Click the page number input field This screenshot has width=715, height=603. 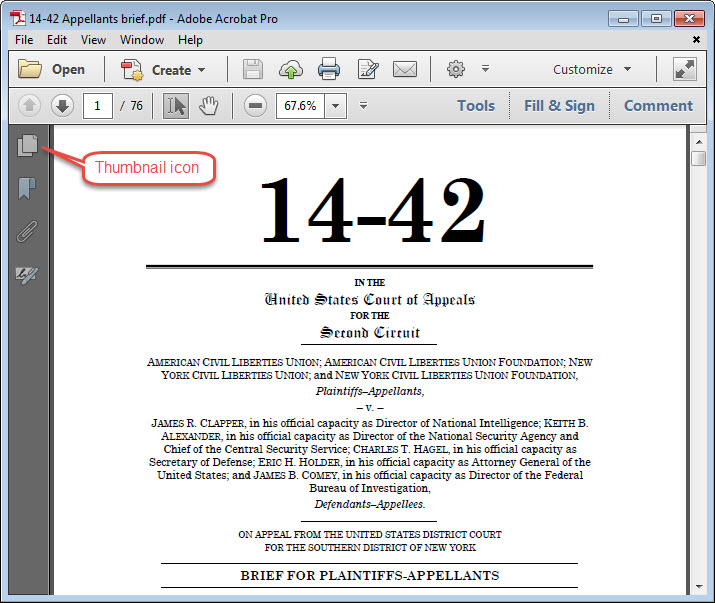(97, 106)
